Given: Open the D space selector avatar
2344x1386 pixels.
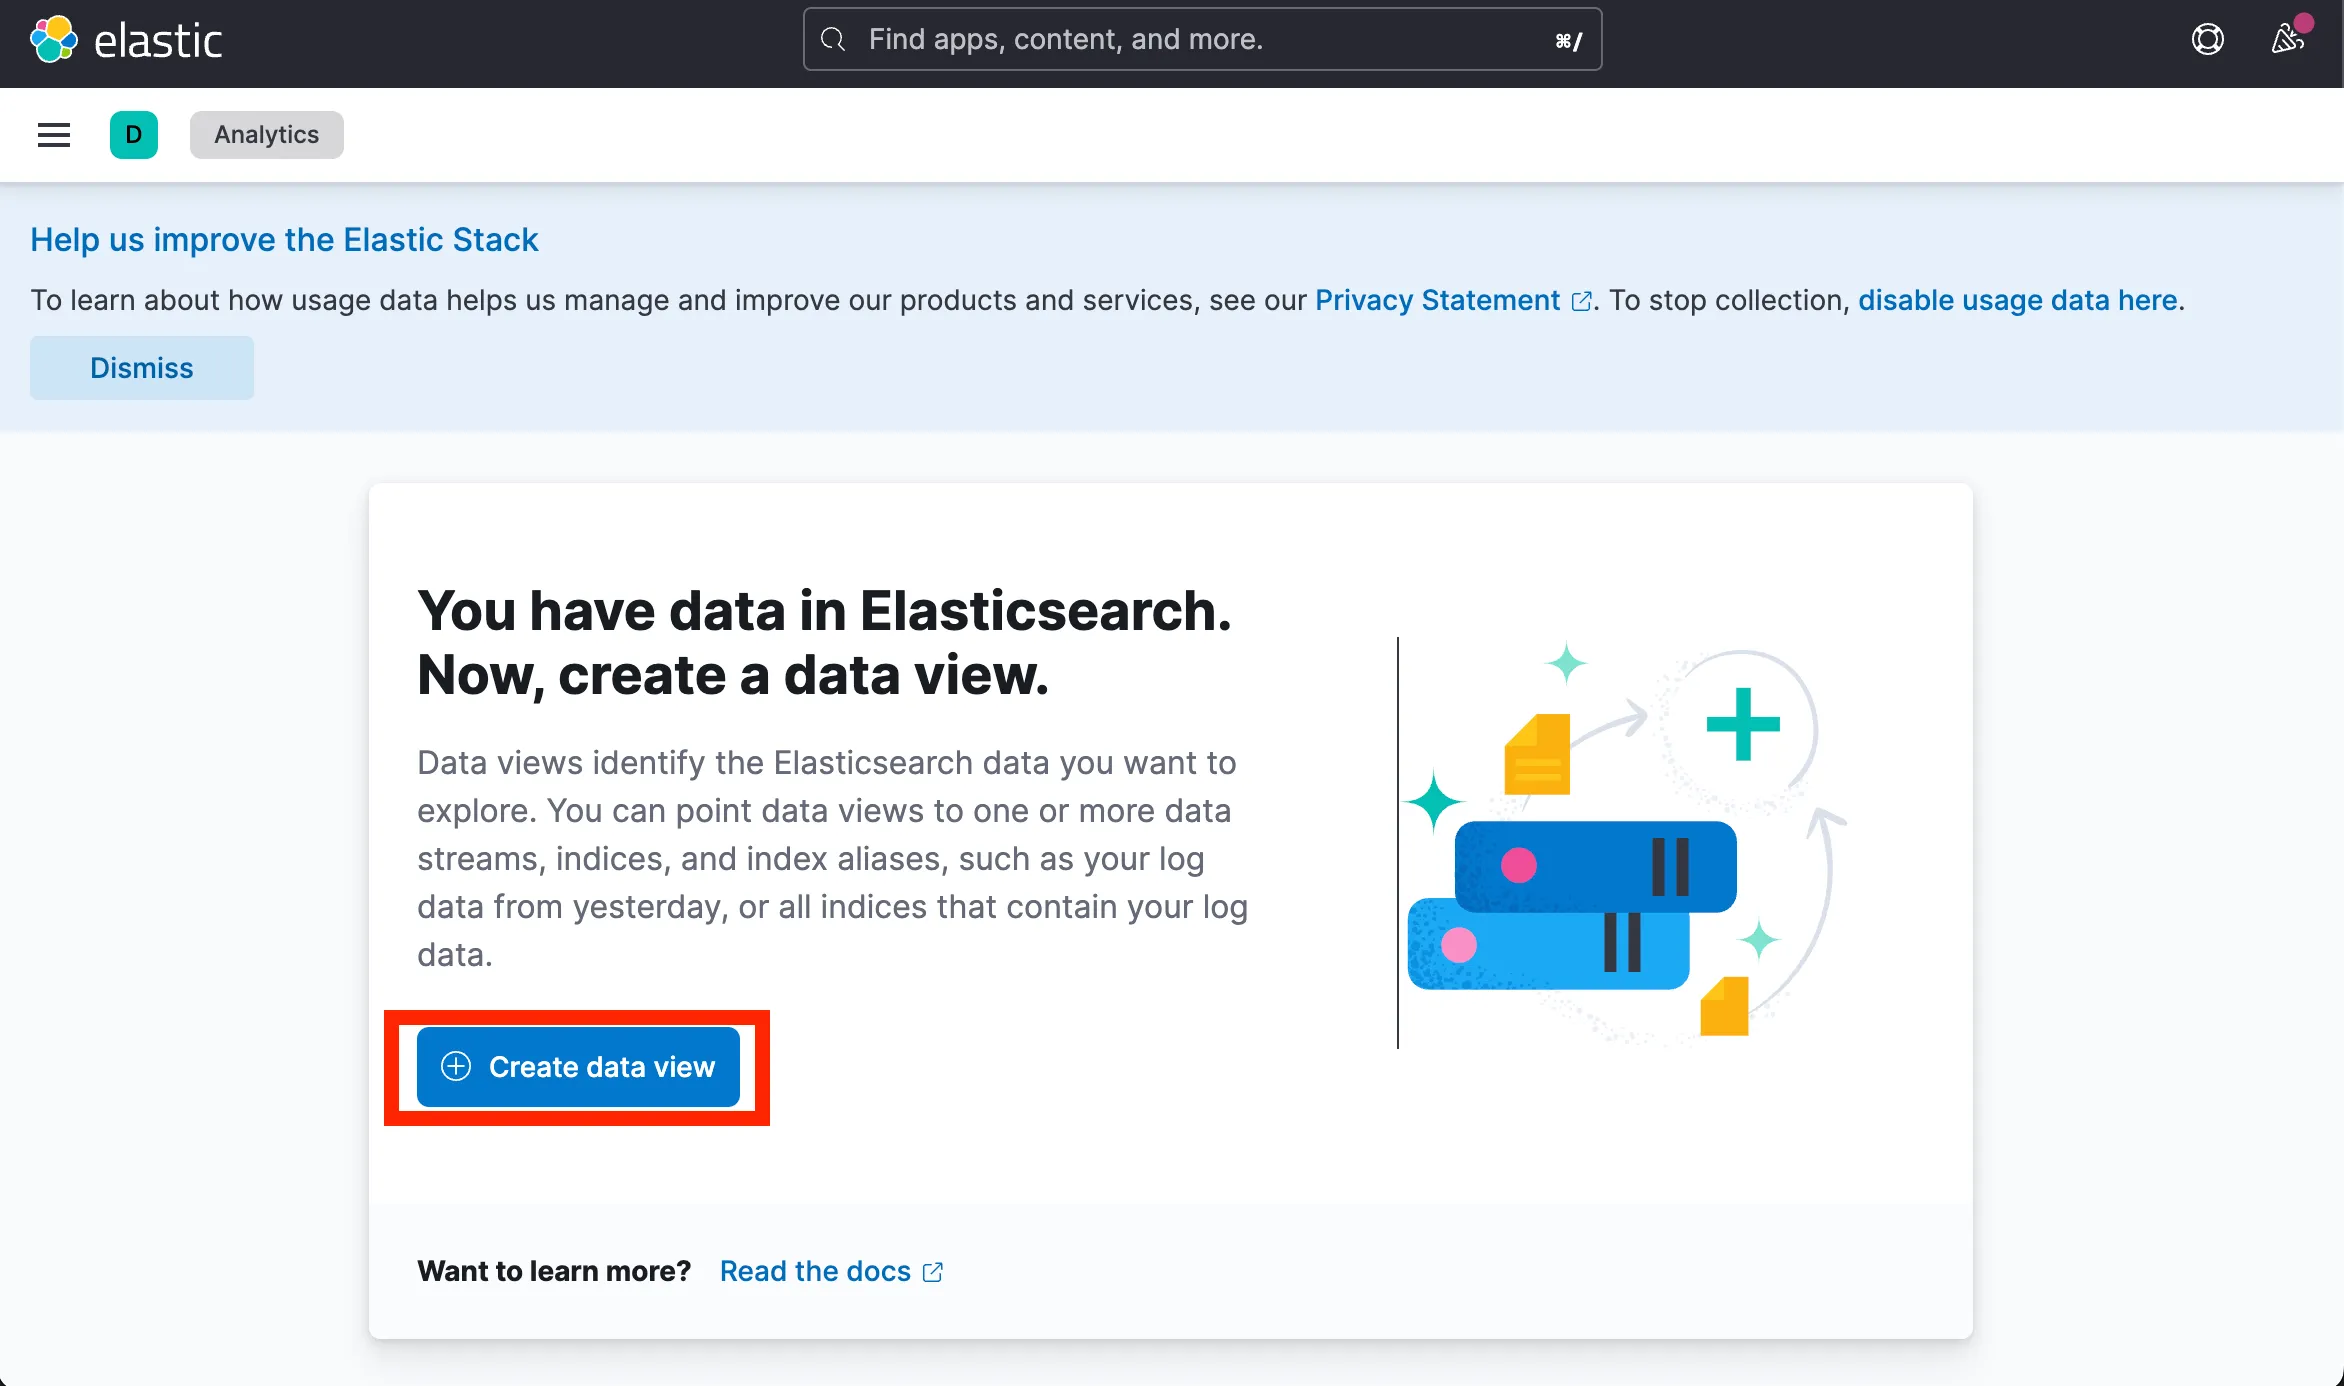Looking at the screenshot, I should 134,135.
